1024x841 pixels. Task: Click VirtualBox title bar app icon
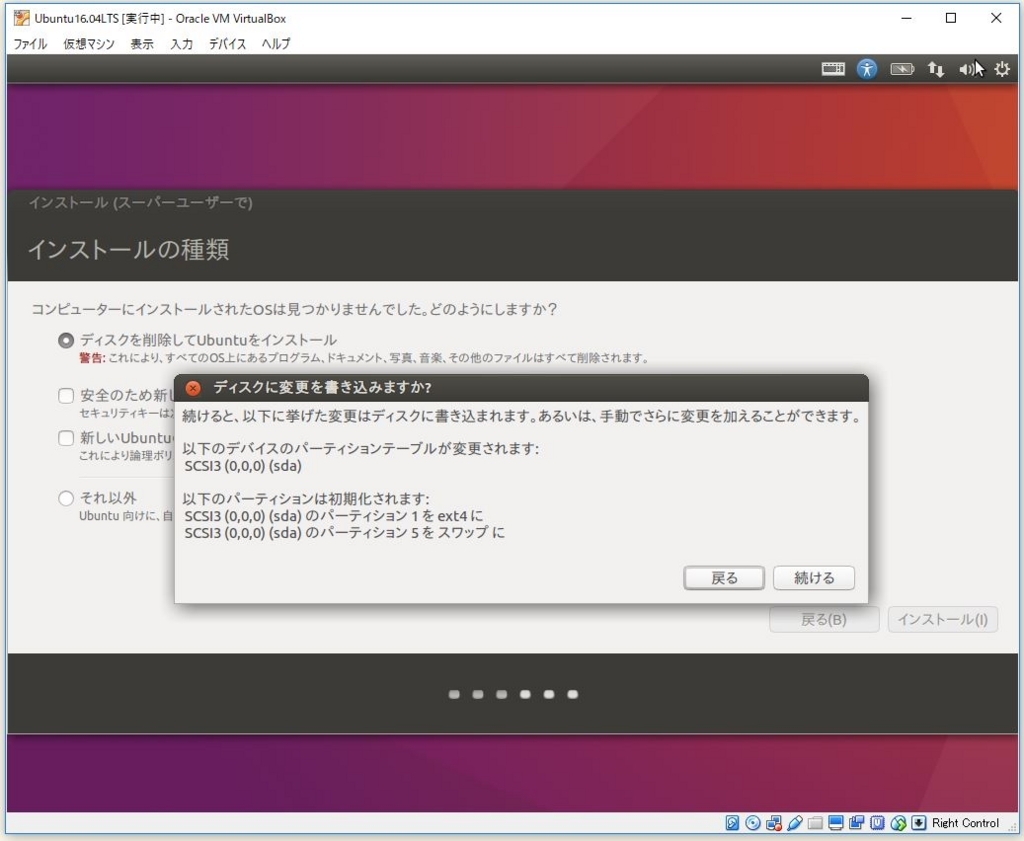(22, 18)
